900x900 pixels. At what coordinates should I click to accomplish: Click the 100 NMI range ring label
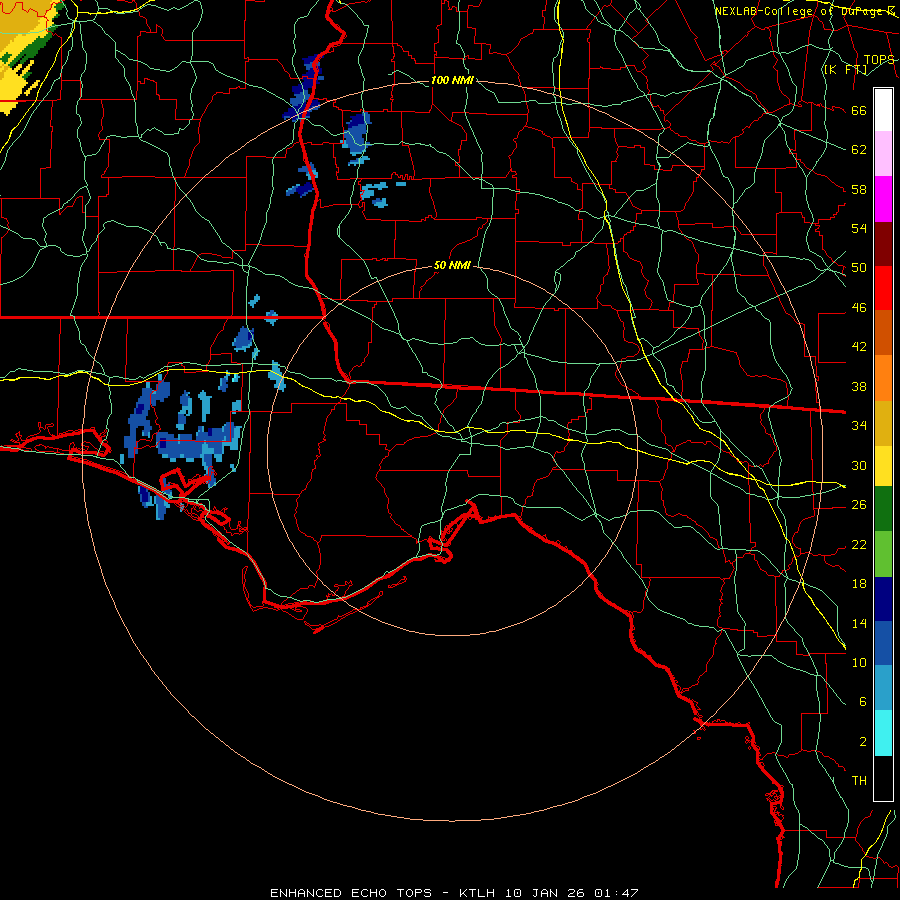point(452,80)
